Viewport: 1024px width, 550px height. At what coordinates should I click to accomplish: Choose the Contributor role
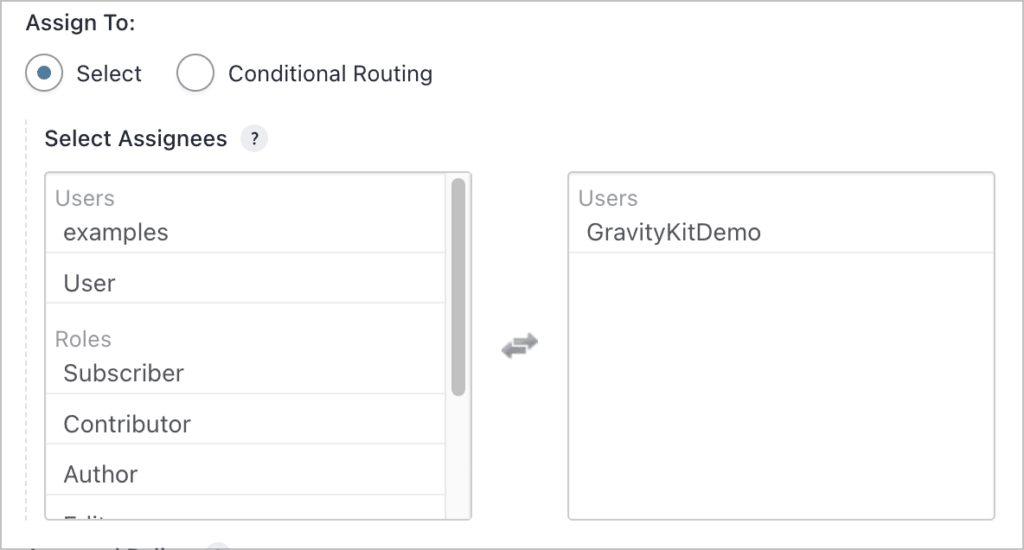pyautogui.click(x=246, y=425)
